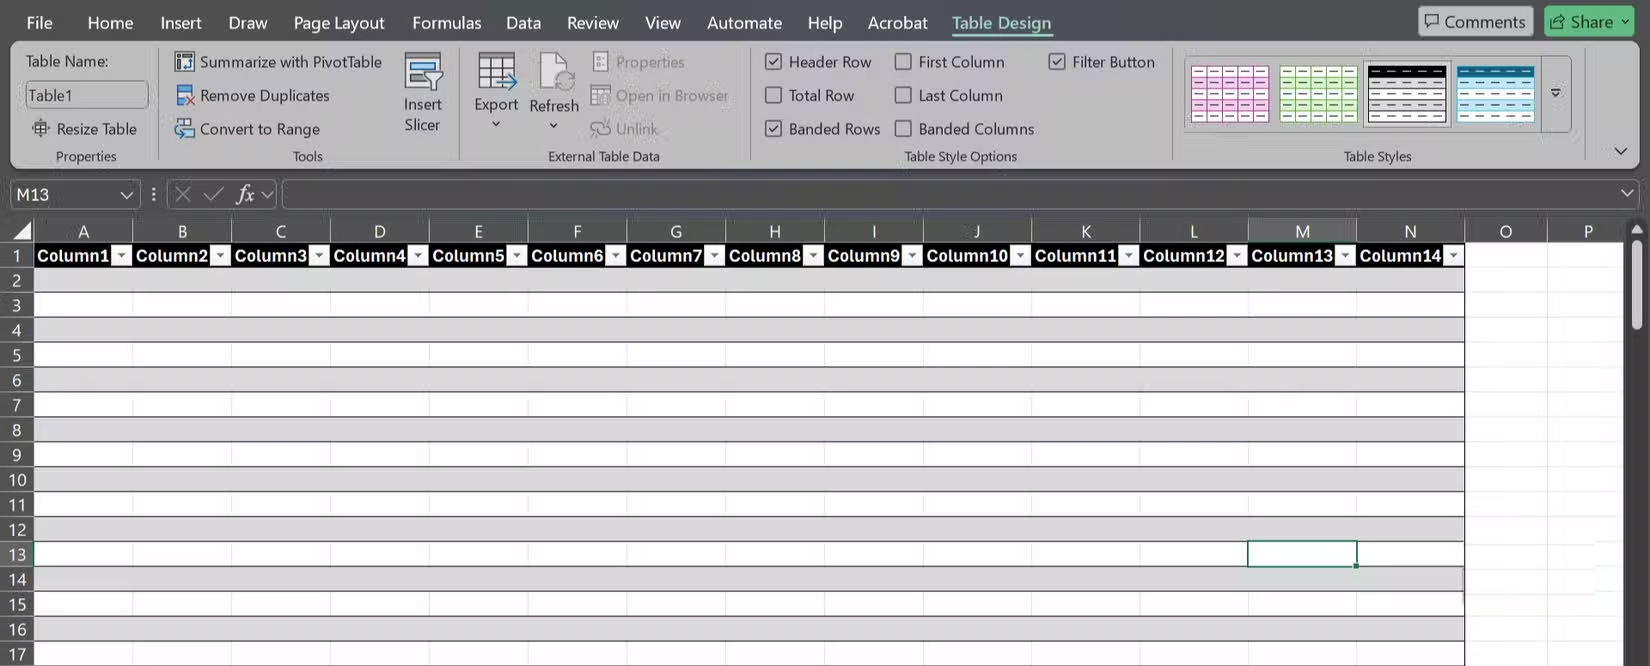1650x666 pixels.
Task: Switch to the Page Layout tab
Action: point(339,22)
